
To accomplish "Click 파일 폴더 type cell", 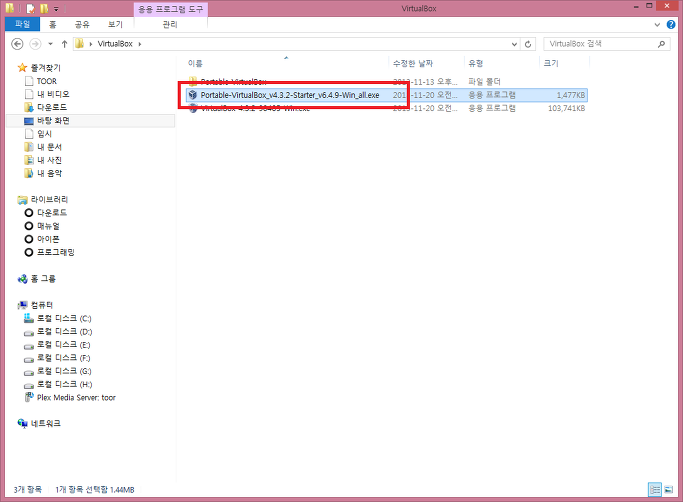I will [x=484, y=81].
